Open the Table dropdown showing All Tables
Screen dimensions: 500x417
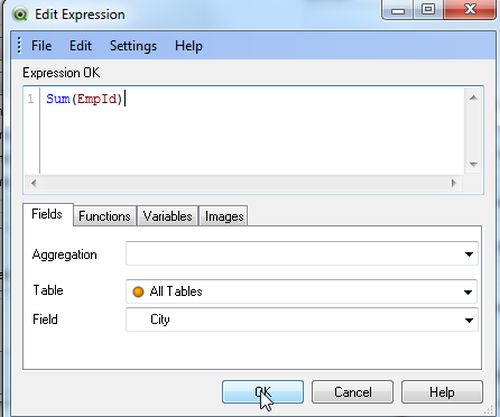302,291
